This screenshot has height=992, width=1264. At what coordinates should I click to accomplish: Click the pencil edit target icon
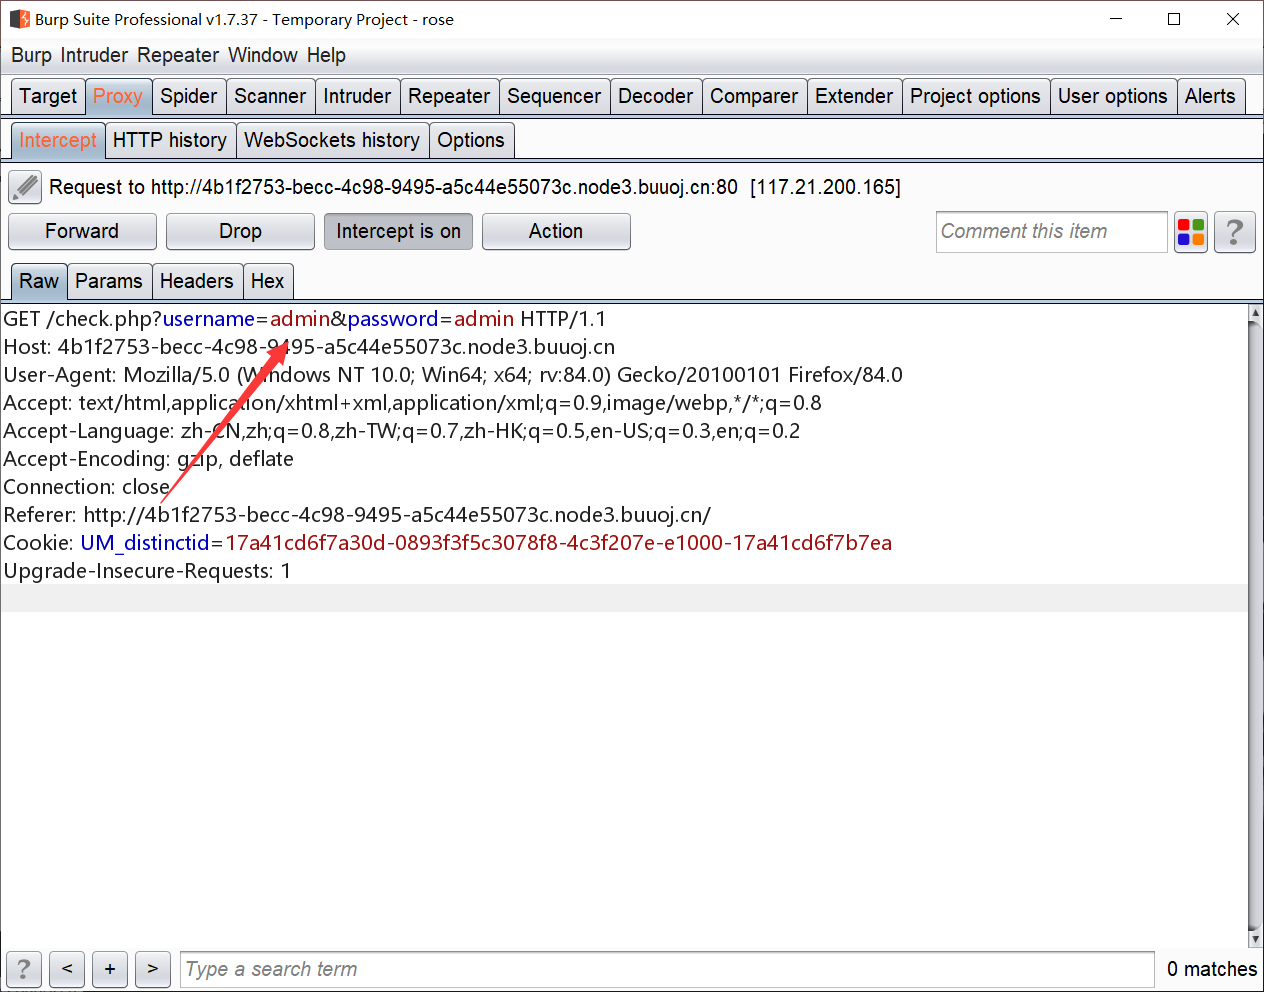coord(25,187)
